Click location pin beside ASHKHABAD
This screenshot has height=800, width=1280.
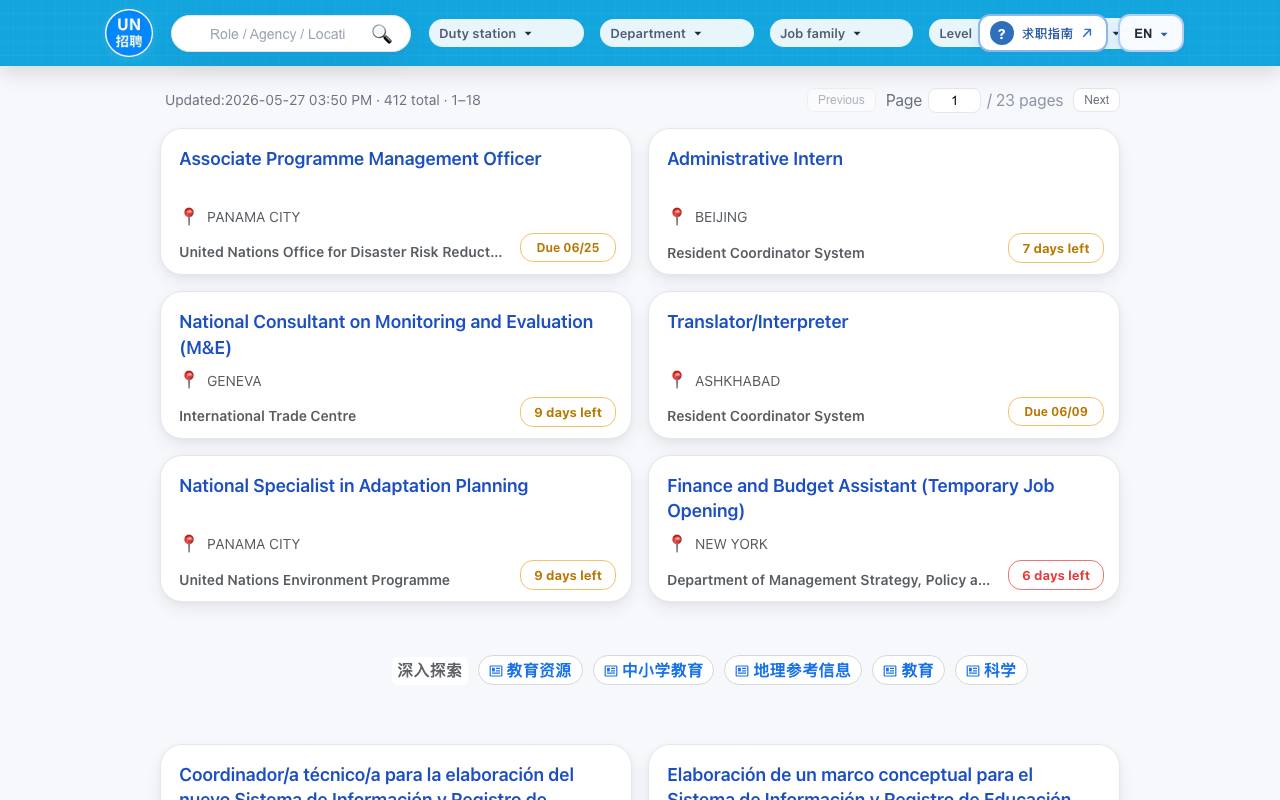pyautogui.click(x=677, y=380)
